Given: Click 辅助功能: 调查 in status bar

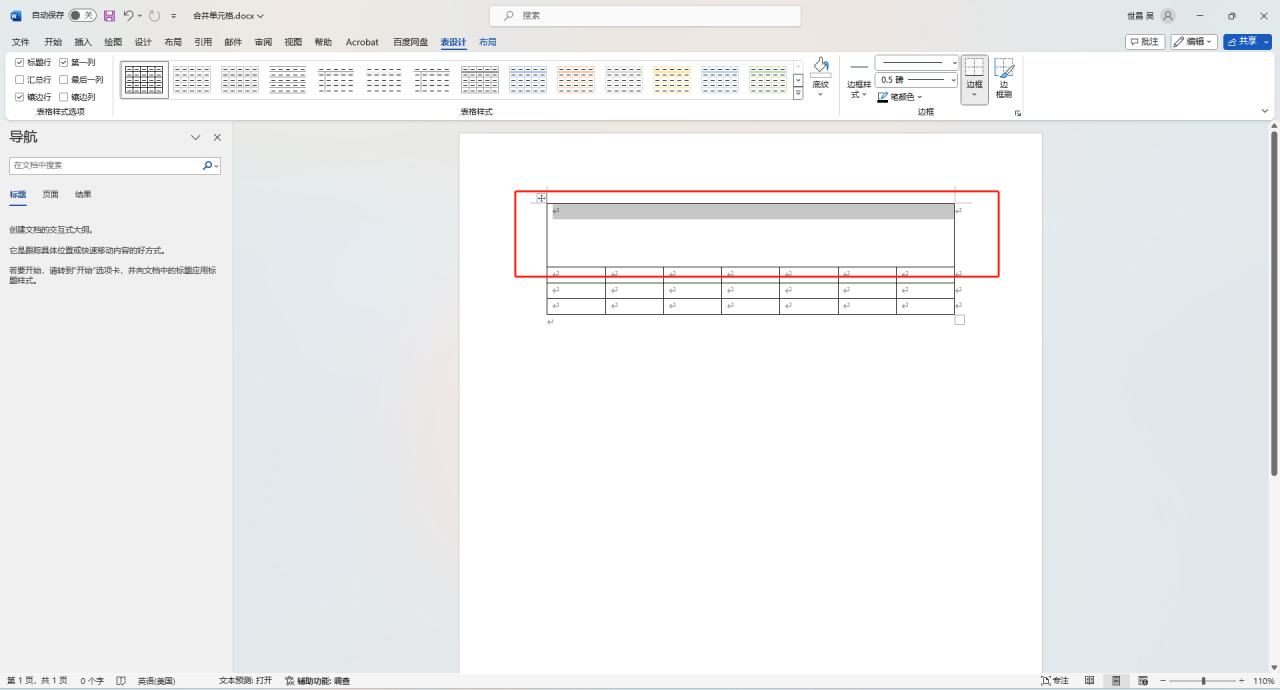Looking at the screenshot, I should [x=317, y=681].
